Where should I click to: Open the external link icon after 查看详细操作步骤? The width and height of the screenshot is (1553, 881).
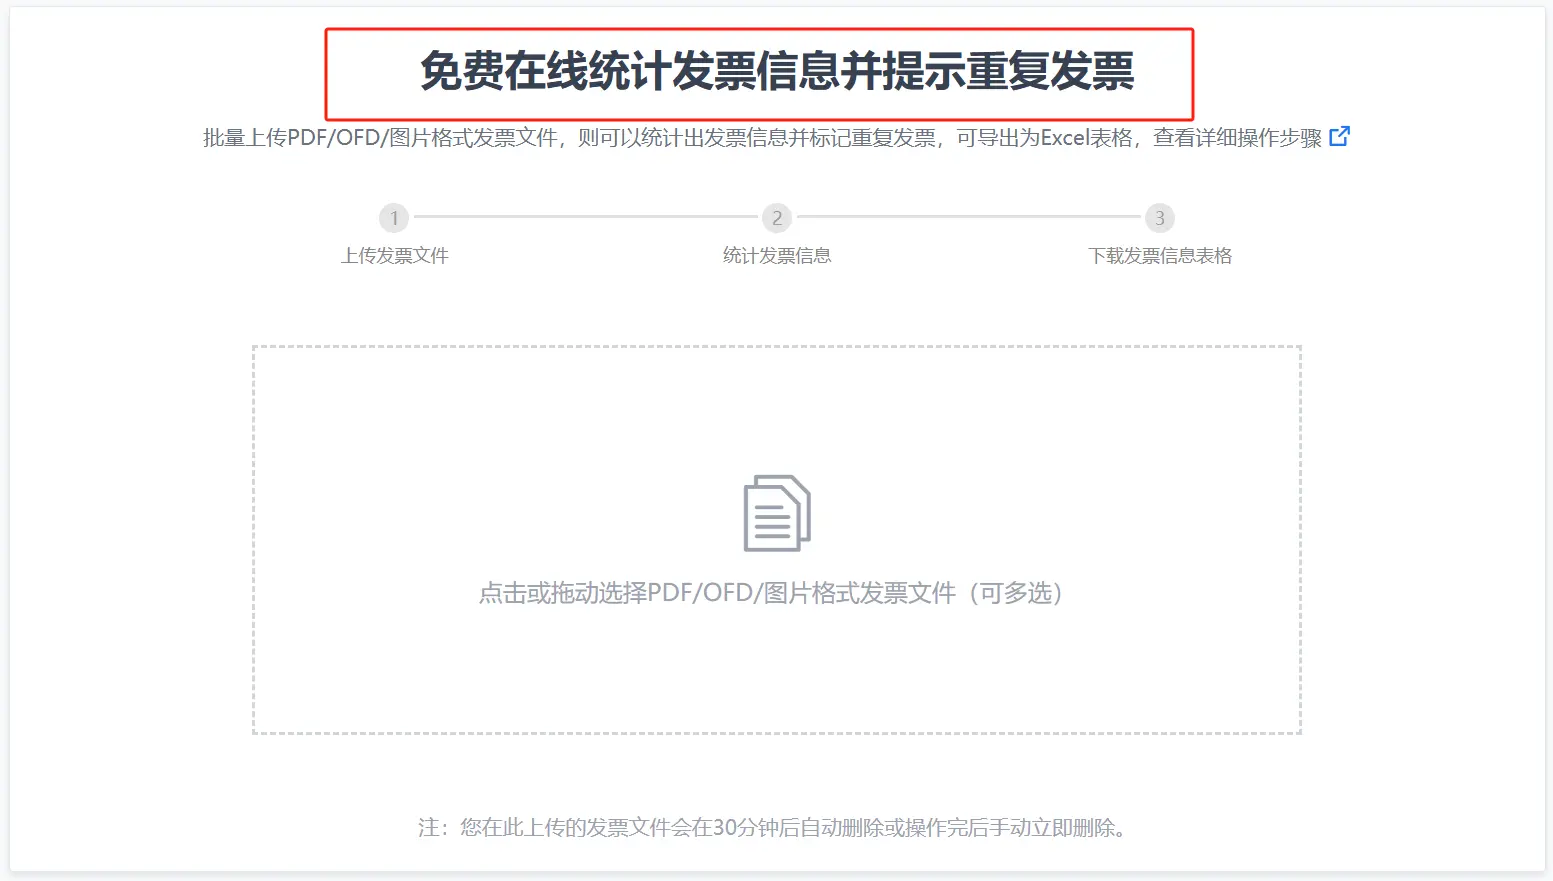tap(1339, 136)
